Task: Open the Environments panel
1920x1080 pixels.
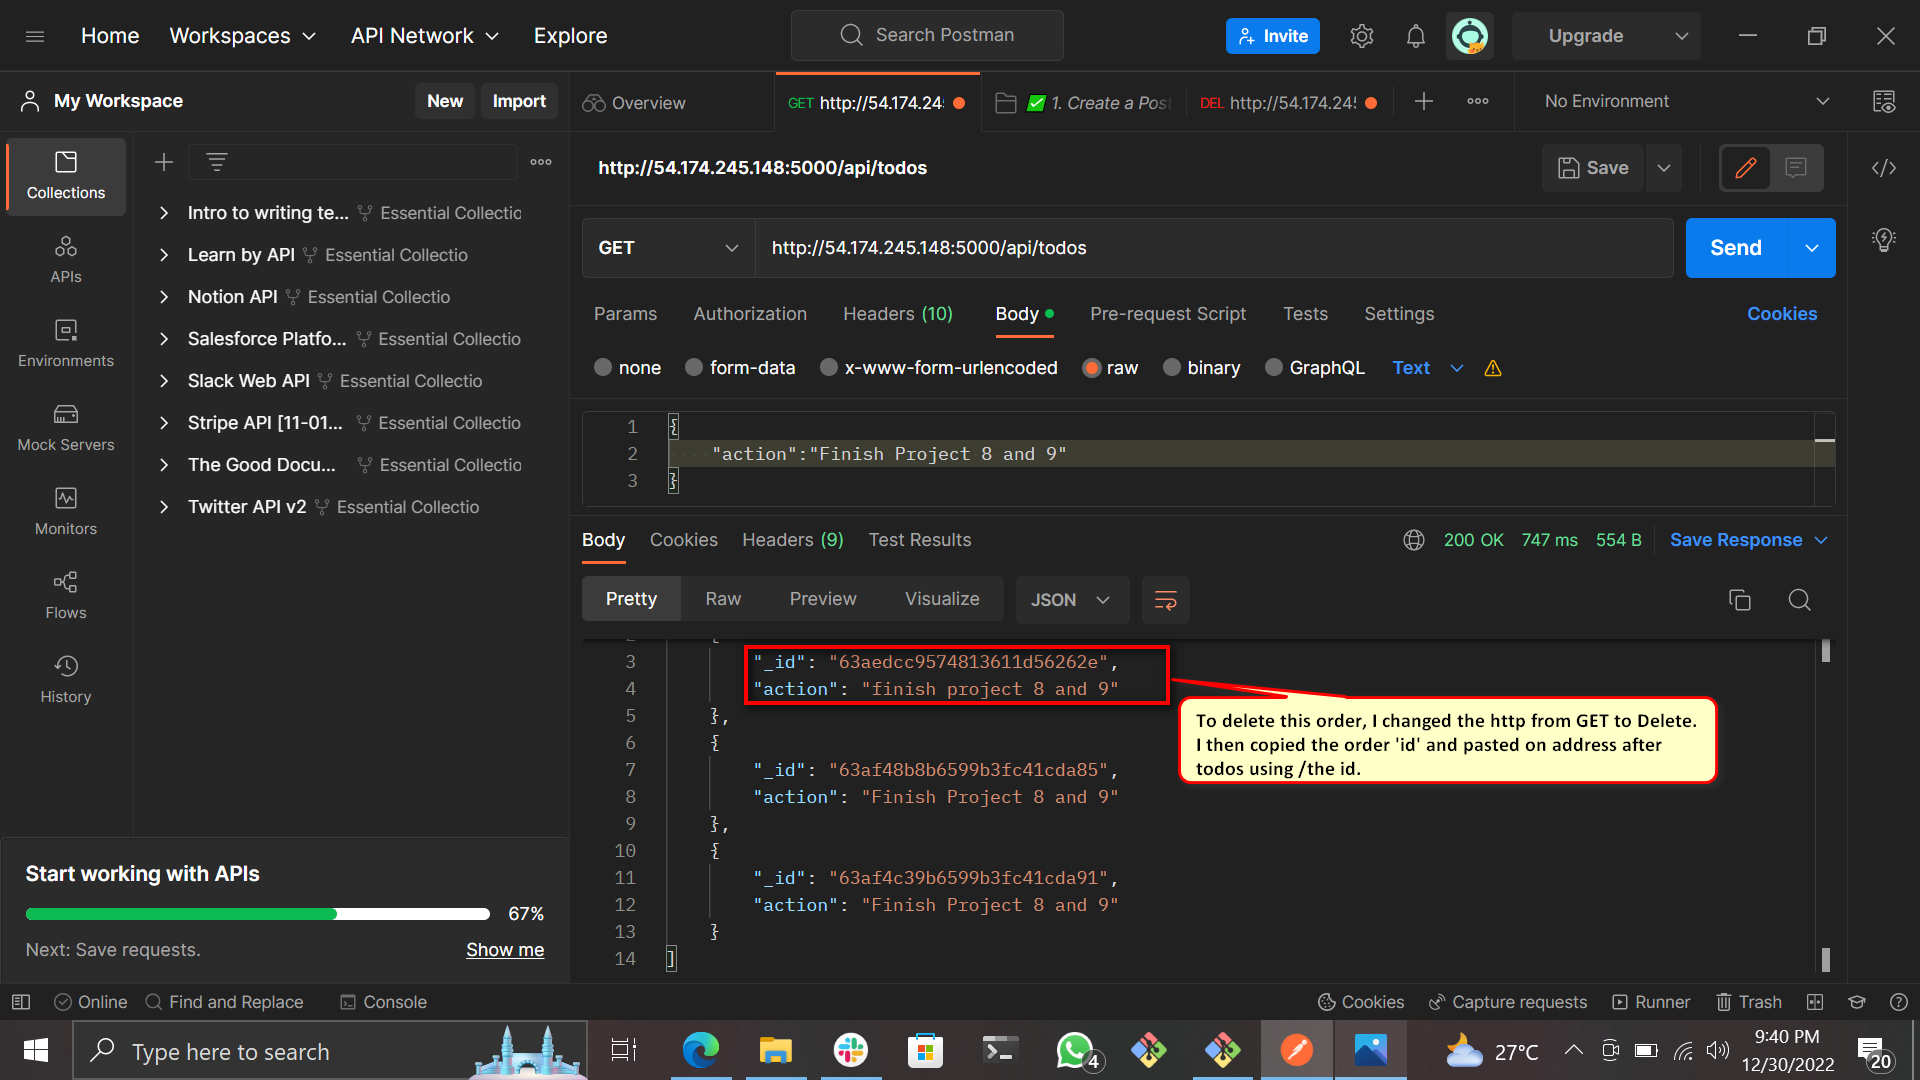Action: click(x=65, y=343)
